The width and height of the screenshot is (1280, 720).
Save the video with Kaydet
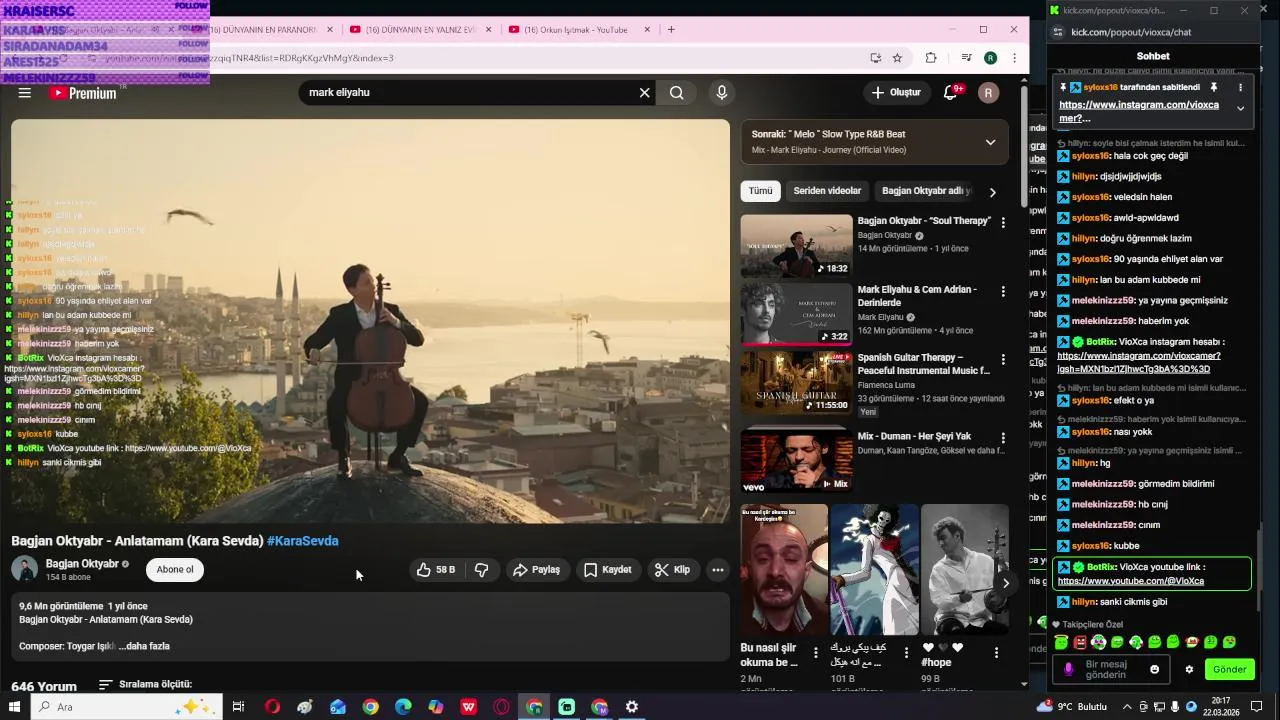(x=608, y=570)
